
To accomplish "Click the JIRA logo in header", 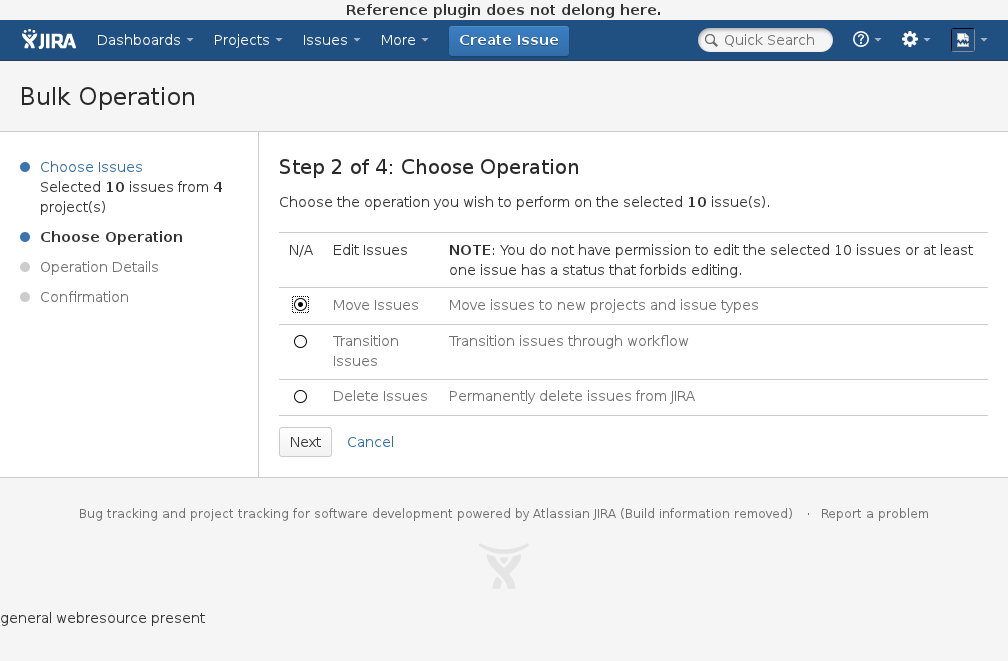I will pyautogui.click(x=49, y=40).
